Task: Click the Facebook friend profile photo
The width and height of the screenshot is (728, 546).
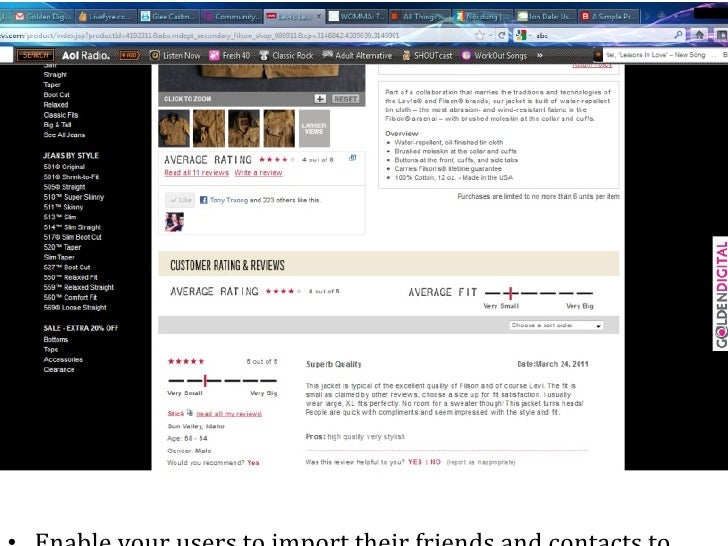Action: (x=175, y=222)
